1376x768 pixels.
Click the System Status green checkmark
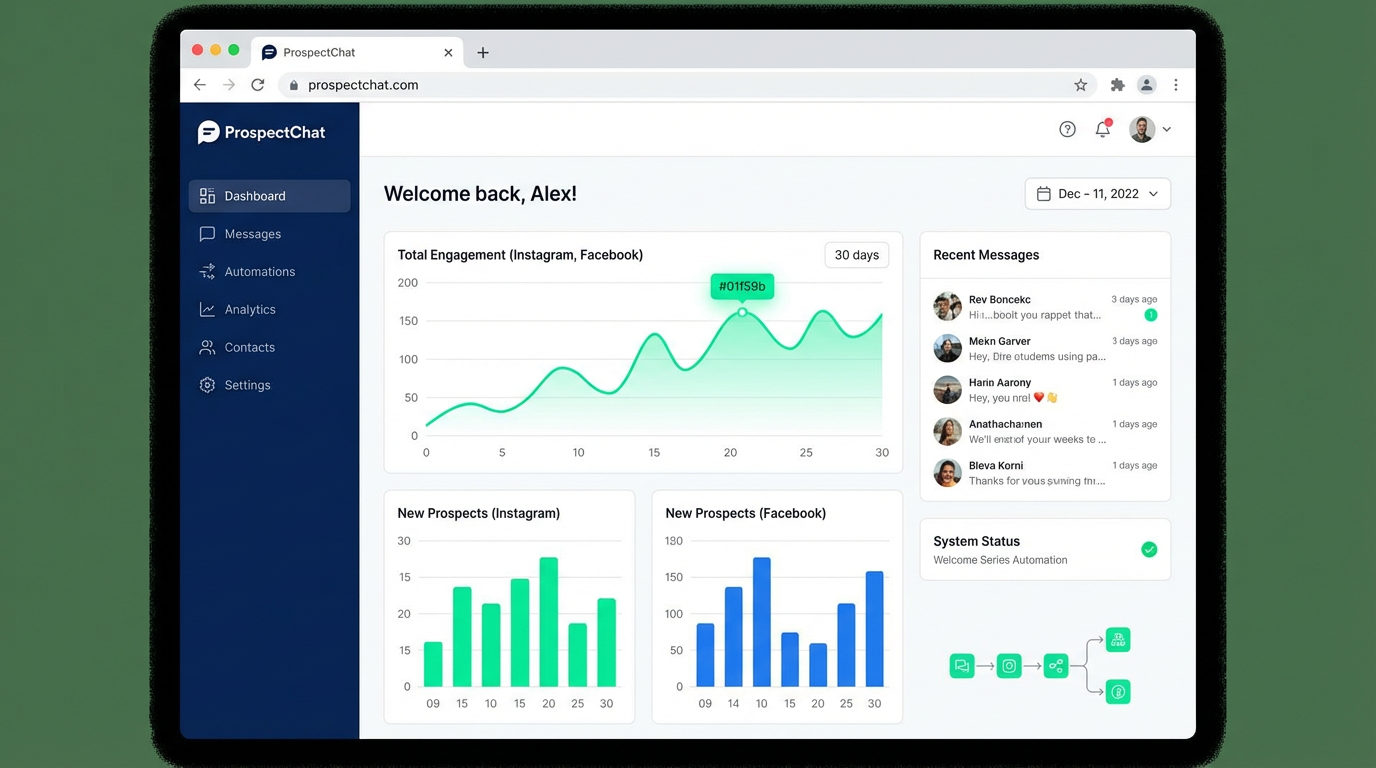[x=1147, y=550]
